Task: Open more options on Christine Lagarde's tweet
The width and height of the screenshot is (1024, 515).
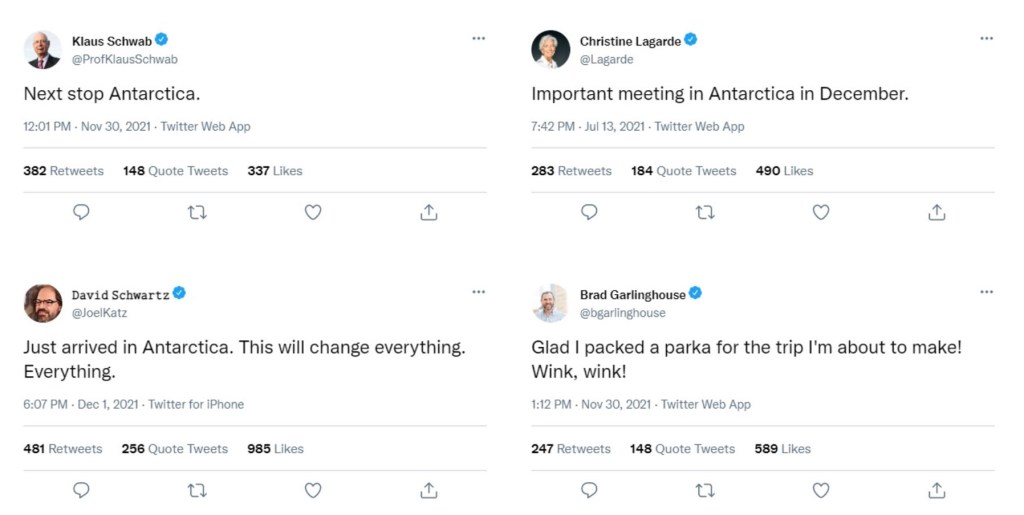Action: coord(987,39)
